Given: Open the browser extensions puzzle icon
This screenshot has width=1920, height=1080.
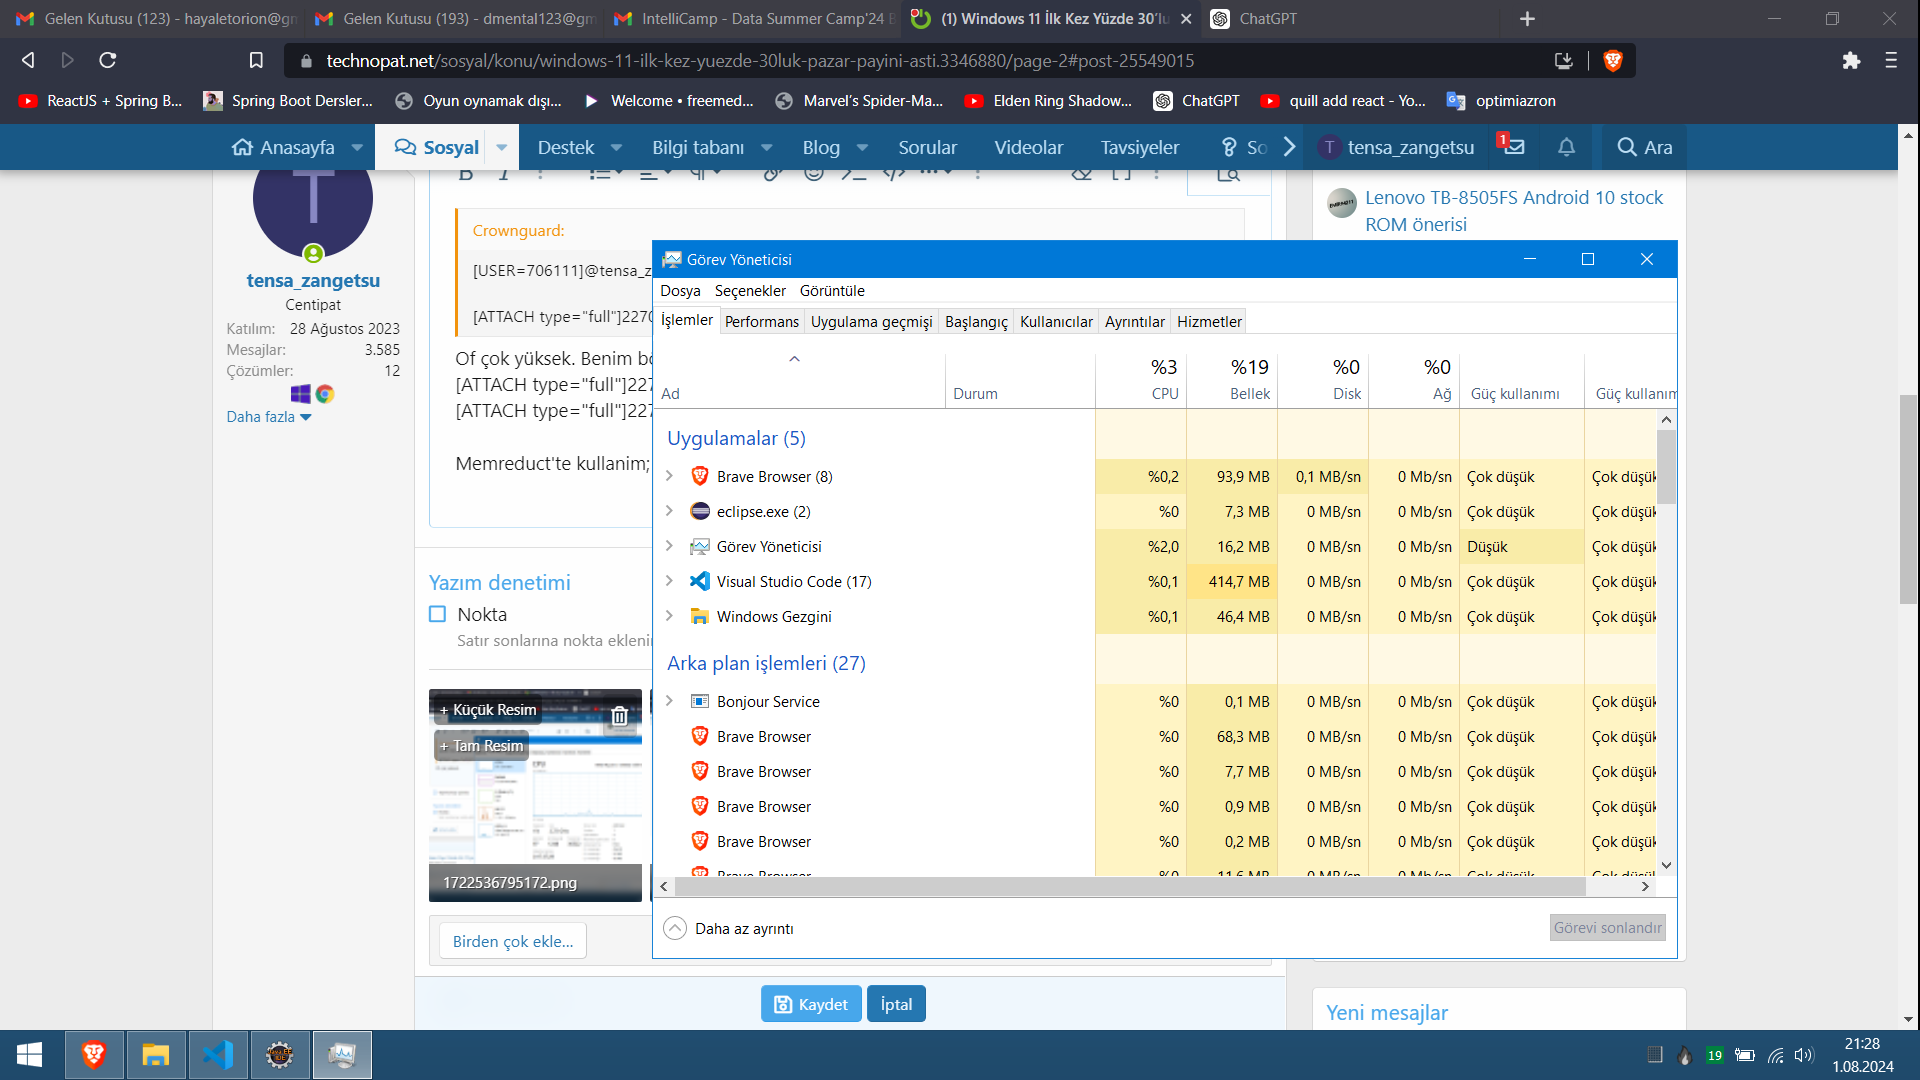Looking at the screenshot, I should click(1851, 61).
